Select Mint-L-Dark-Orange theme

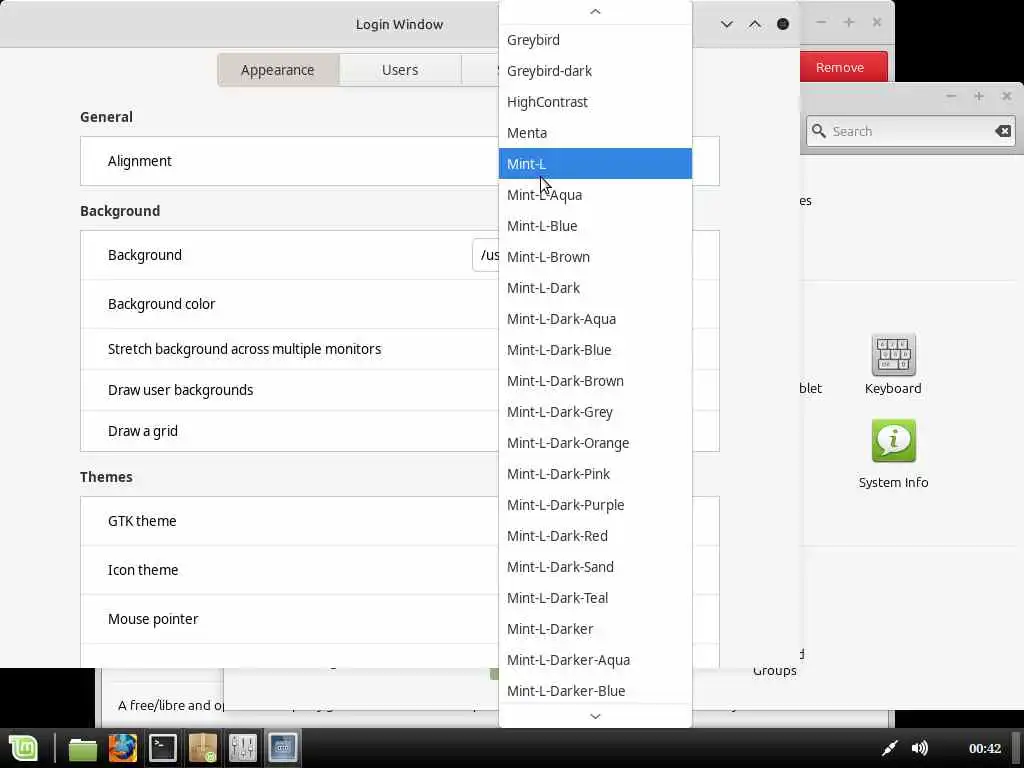[595, 443]
